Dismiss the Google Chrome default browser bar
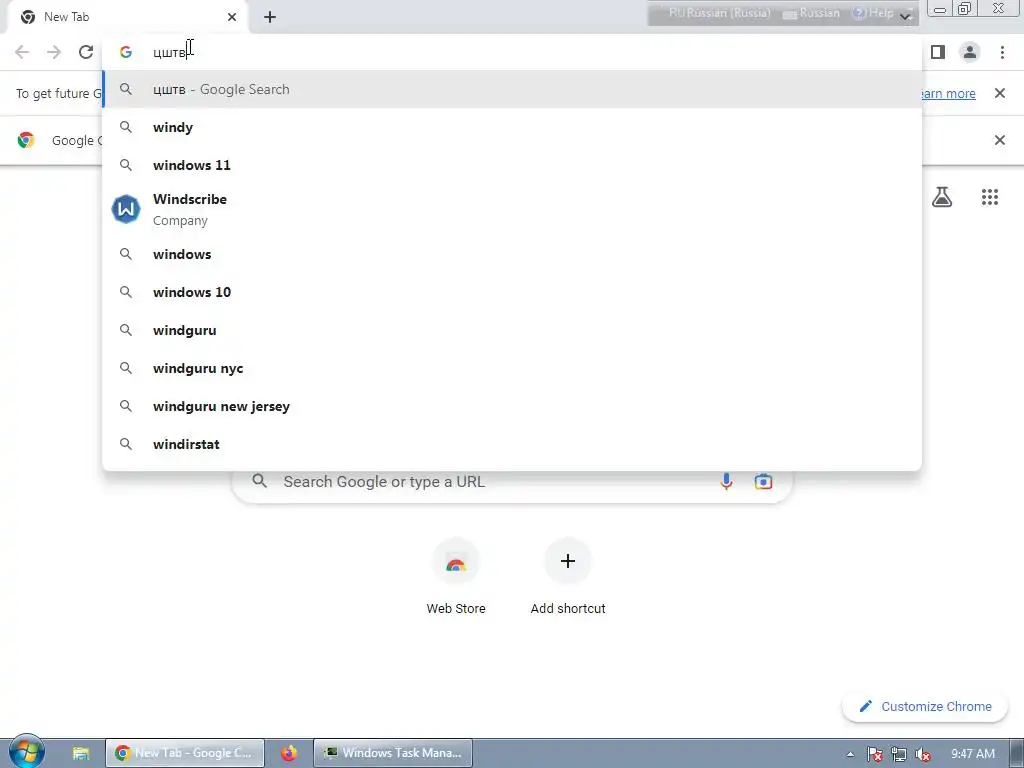Screen dimensions: 1024x768 pyautogui.click(x=999, y=140)
